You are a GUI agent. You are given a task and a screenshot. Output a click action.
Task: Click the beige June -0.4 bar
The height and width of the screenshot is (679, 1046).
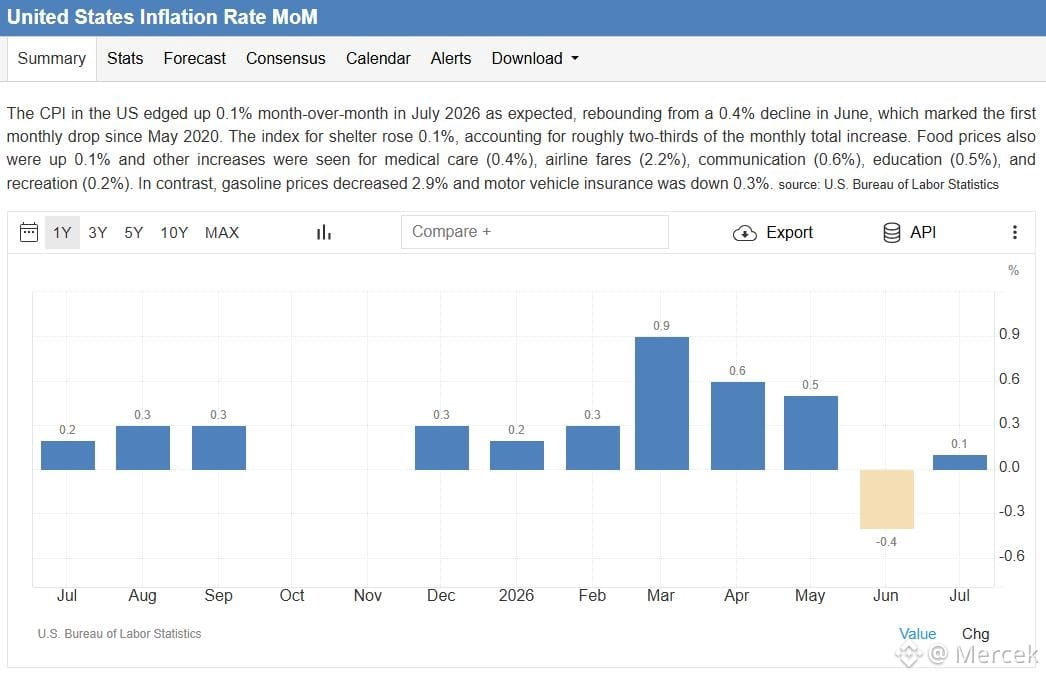[887, 499]
